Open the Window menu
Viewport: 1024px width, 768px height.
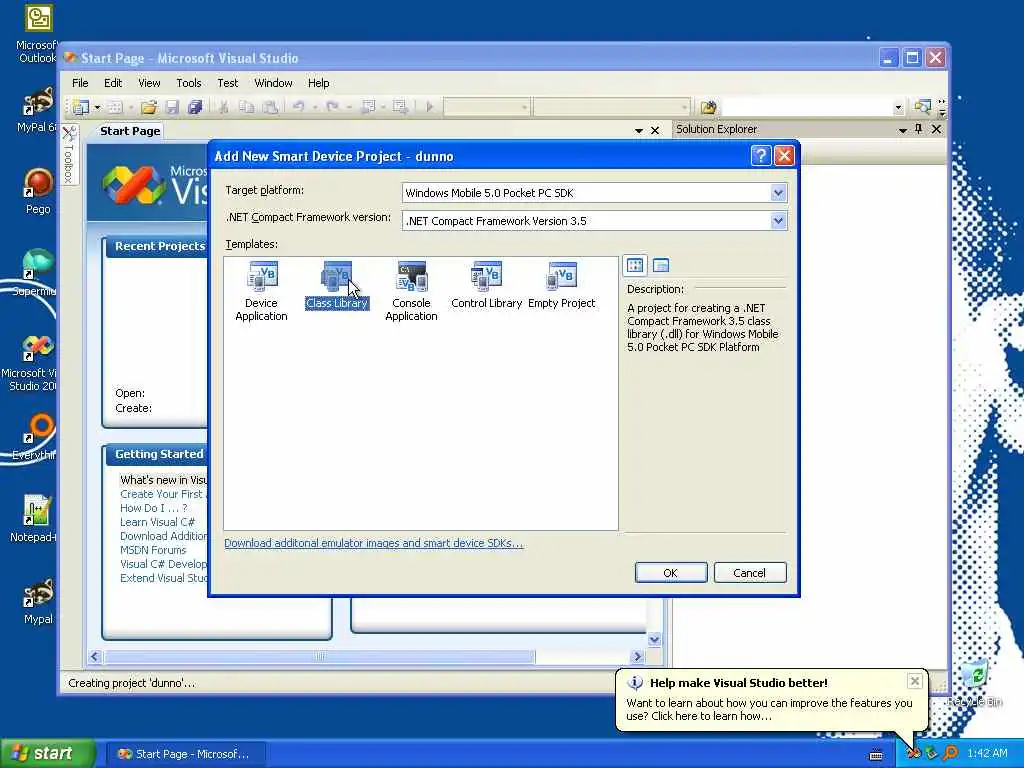(x=273, y=83)
